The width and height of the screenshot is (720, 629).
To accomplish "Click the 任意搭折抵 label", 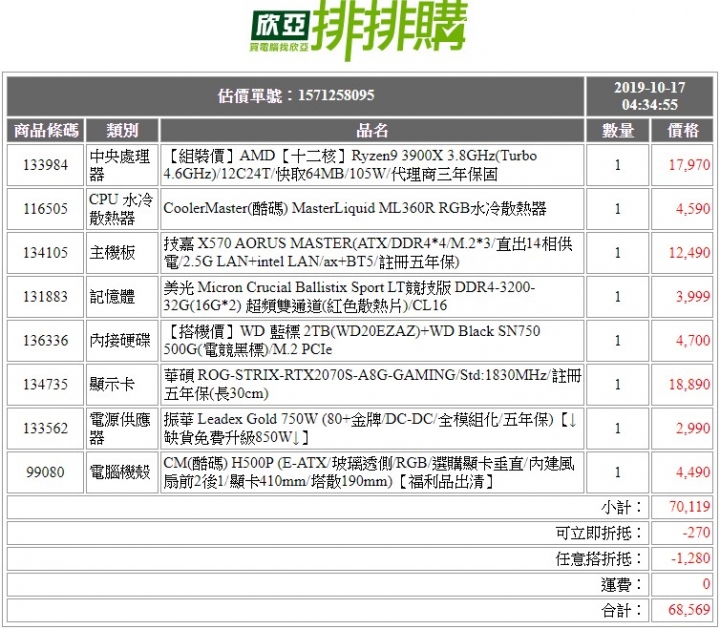I will pyautogui.click(x=600, y=559).
